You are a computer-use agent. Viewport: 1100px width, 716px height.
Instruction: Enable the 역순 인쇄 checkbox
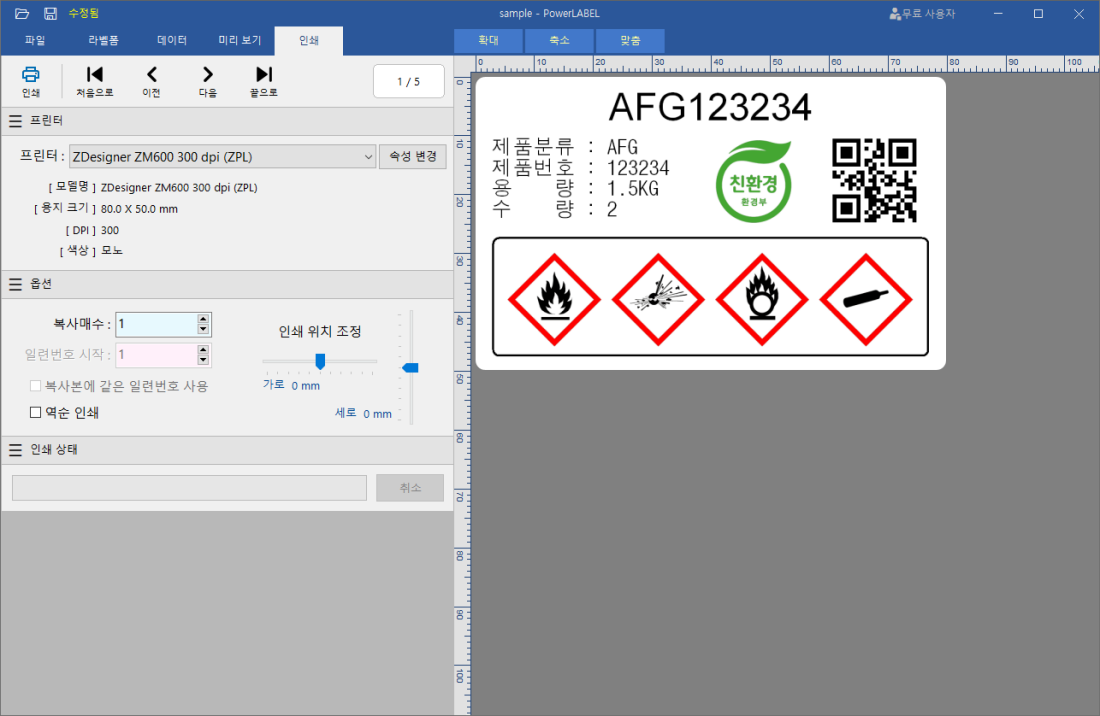coord(36,412)
